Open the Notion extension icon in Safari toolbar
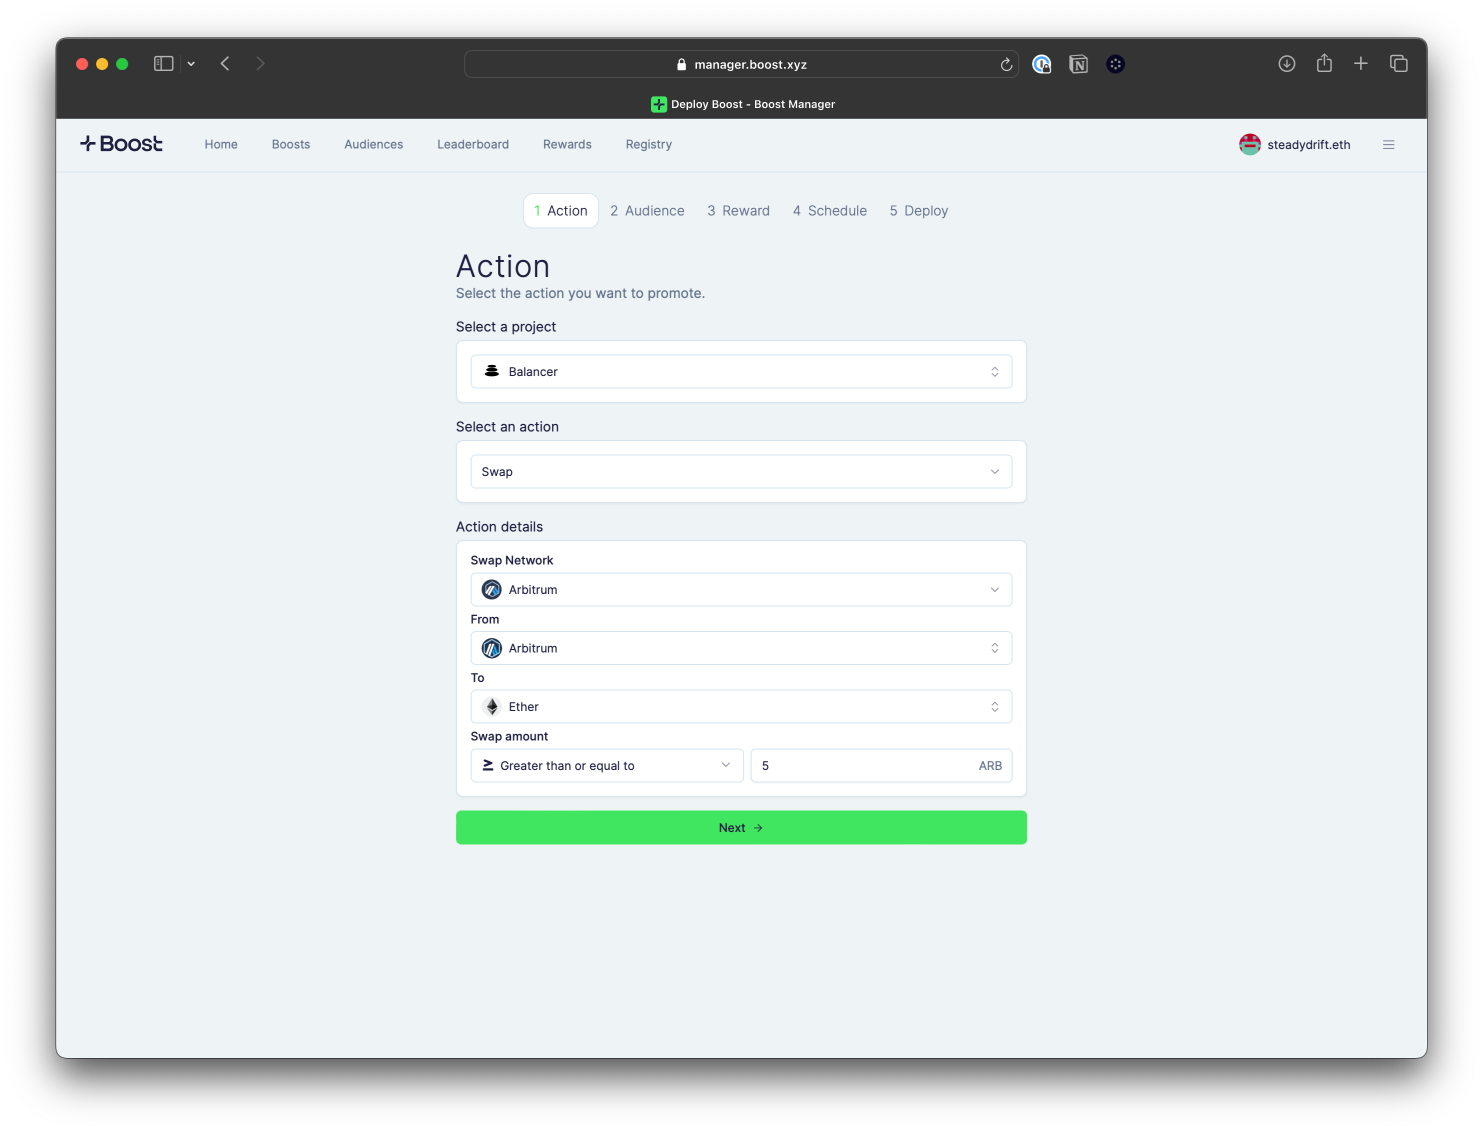This screenshot has height=1132, width=1484. point(1078,63)
